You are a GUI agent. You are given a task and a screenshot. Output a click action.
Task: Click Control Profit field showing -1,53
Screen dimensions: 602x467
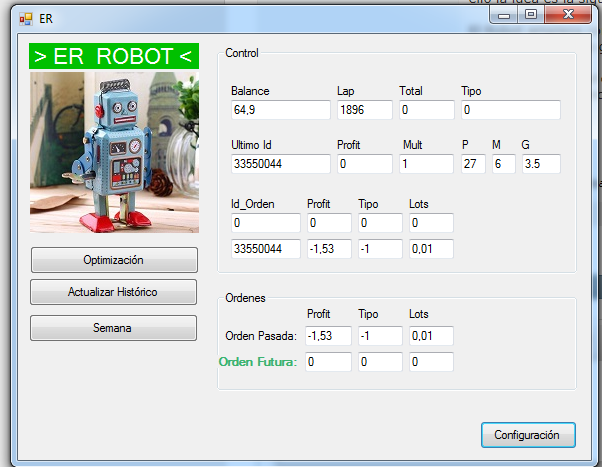[x=329, y=249]
